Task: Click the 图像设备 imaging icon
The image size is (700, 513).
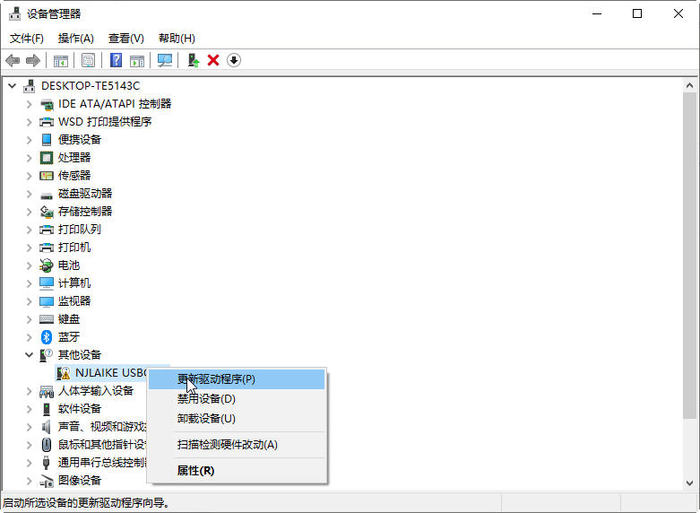Action: (x=46, y=481)
